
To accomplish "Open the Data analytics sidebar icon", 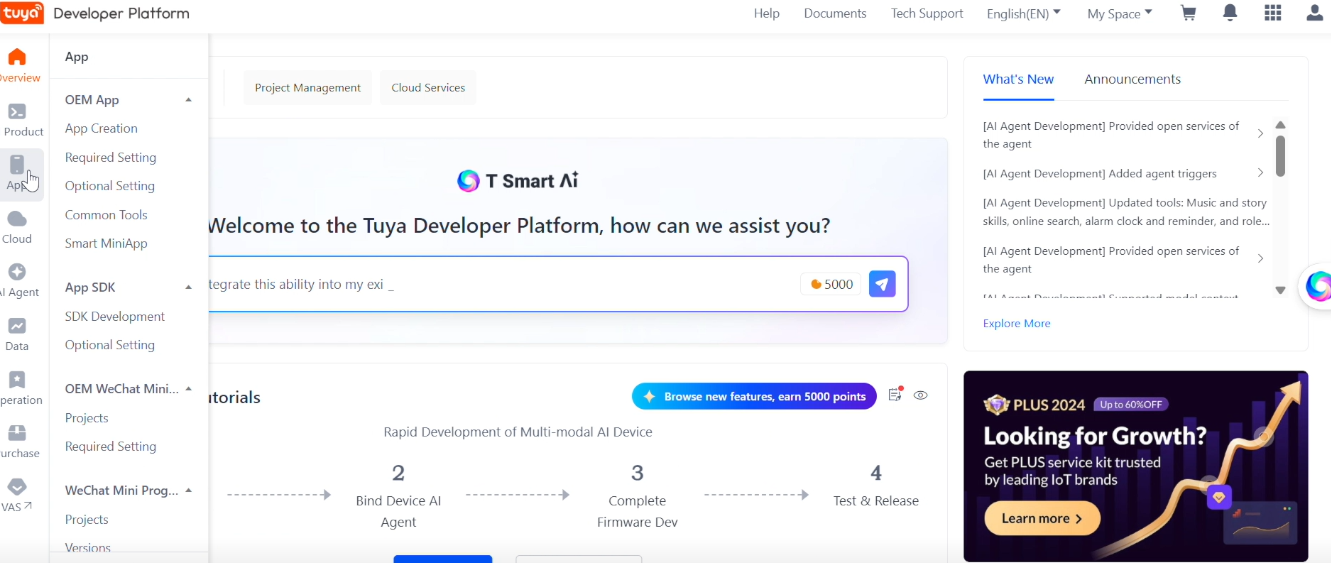I will point(17,334).
